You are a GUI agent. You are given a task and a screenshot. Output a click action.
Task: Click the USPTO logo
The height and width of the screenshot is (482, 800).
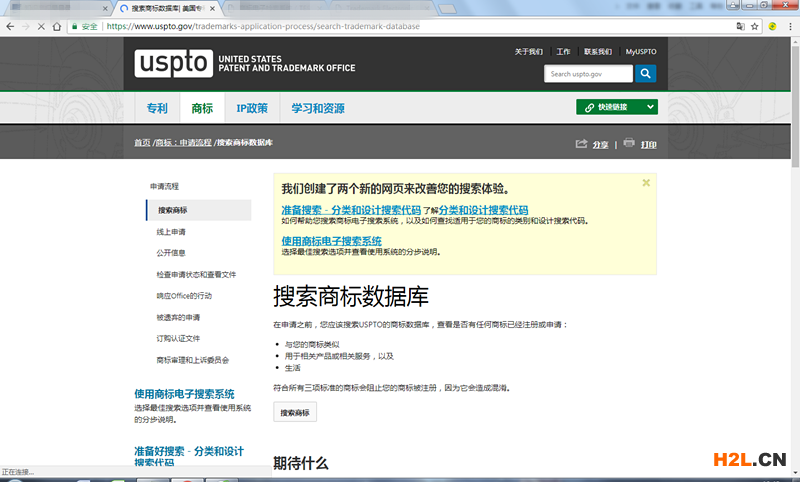pyautogui.click(x=174, y=63)
